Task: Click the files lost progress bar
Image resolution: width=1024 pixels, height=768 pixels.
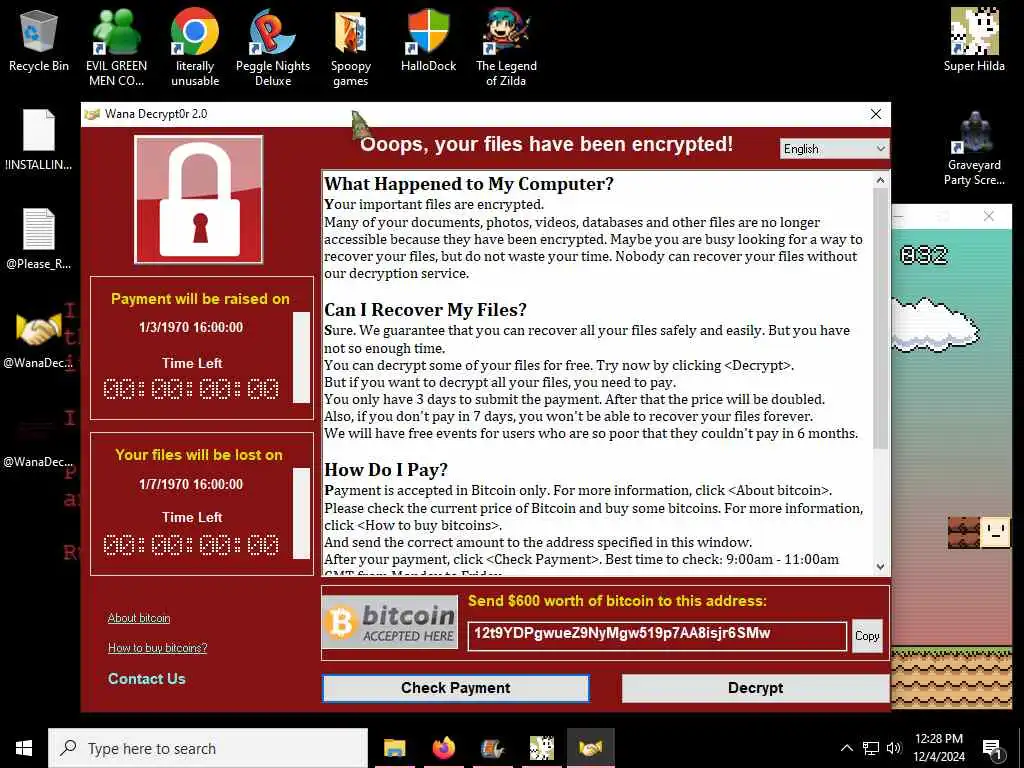Action: (301, 513)
